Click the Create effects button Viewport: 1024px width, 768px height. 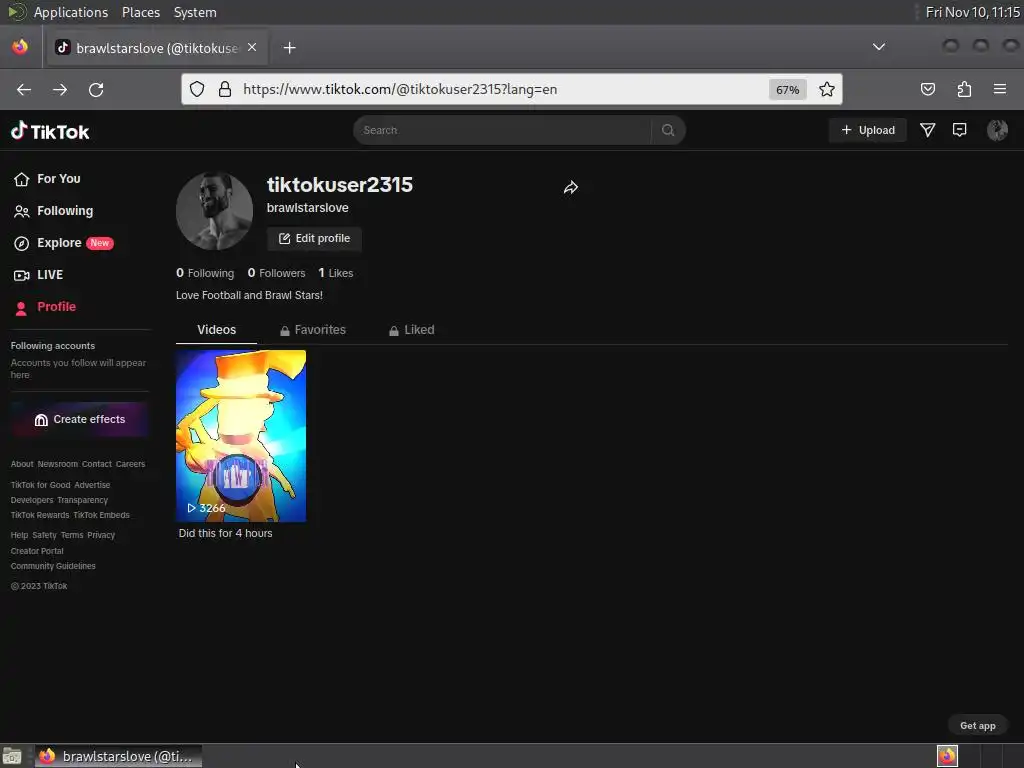tap(80, 419)
